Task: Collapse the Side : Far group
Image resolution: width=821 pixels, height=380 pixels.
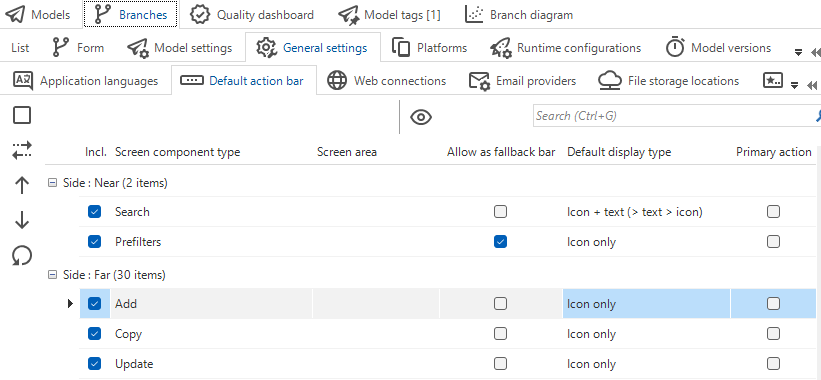Action: coord(52,274)
